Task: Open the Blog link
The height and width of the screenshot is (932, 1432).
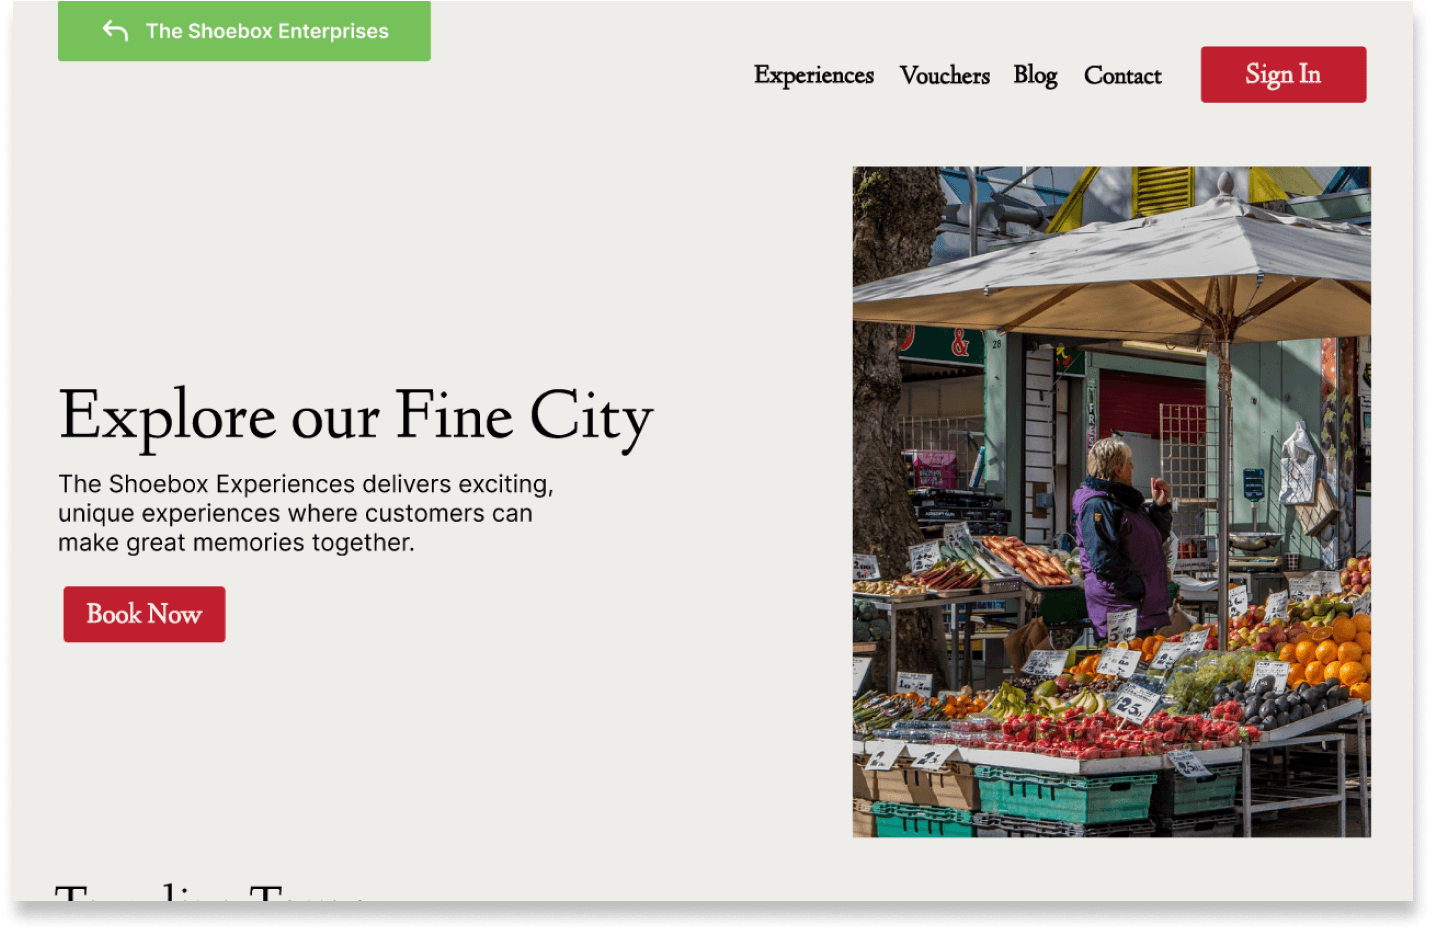Action: pos(1035,75)
